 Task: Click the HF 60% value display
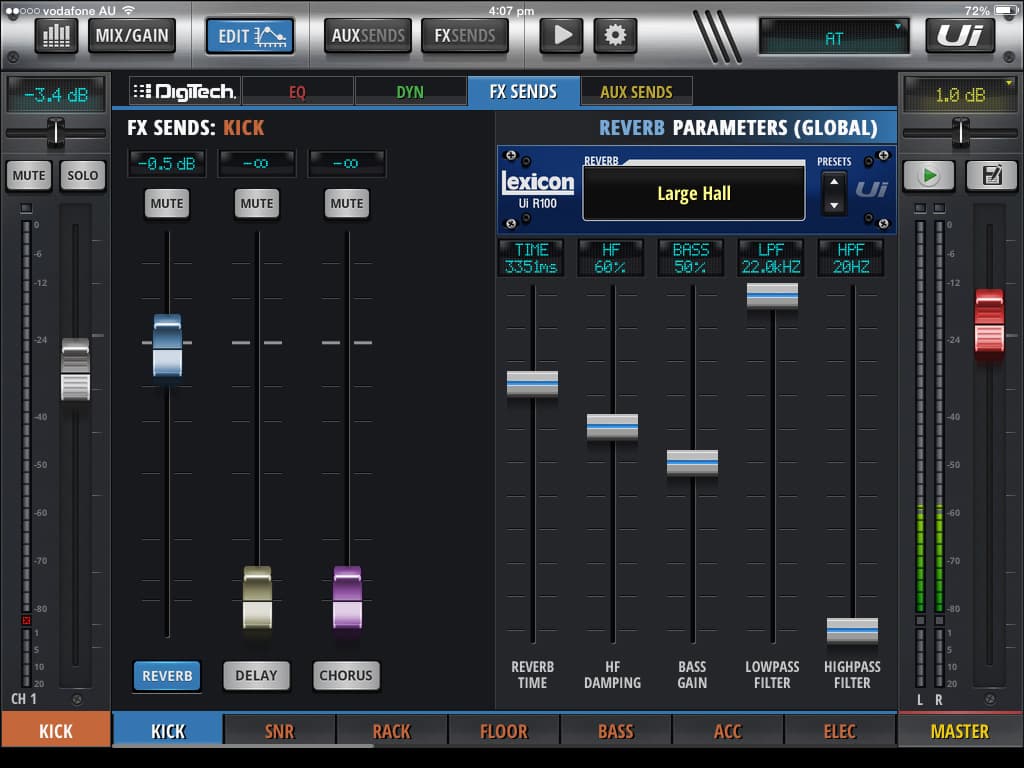[x=611, y=258]
